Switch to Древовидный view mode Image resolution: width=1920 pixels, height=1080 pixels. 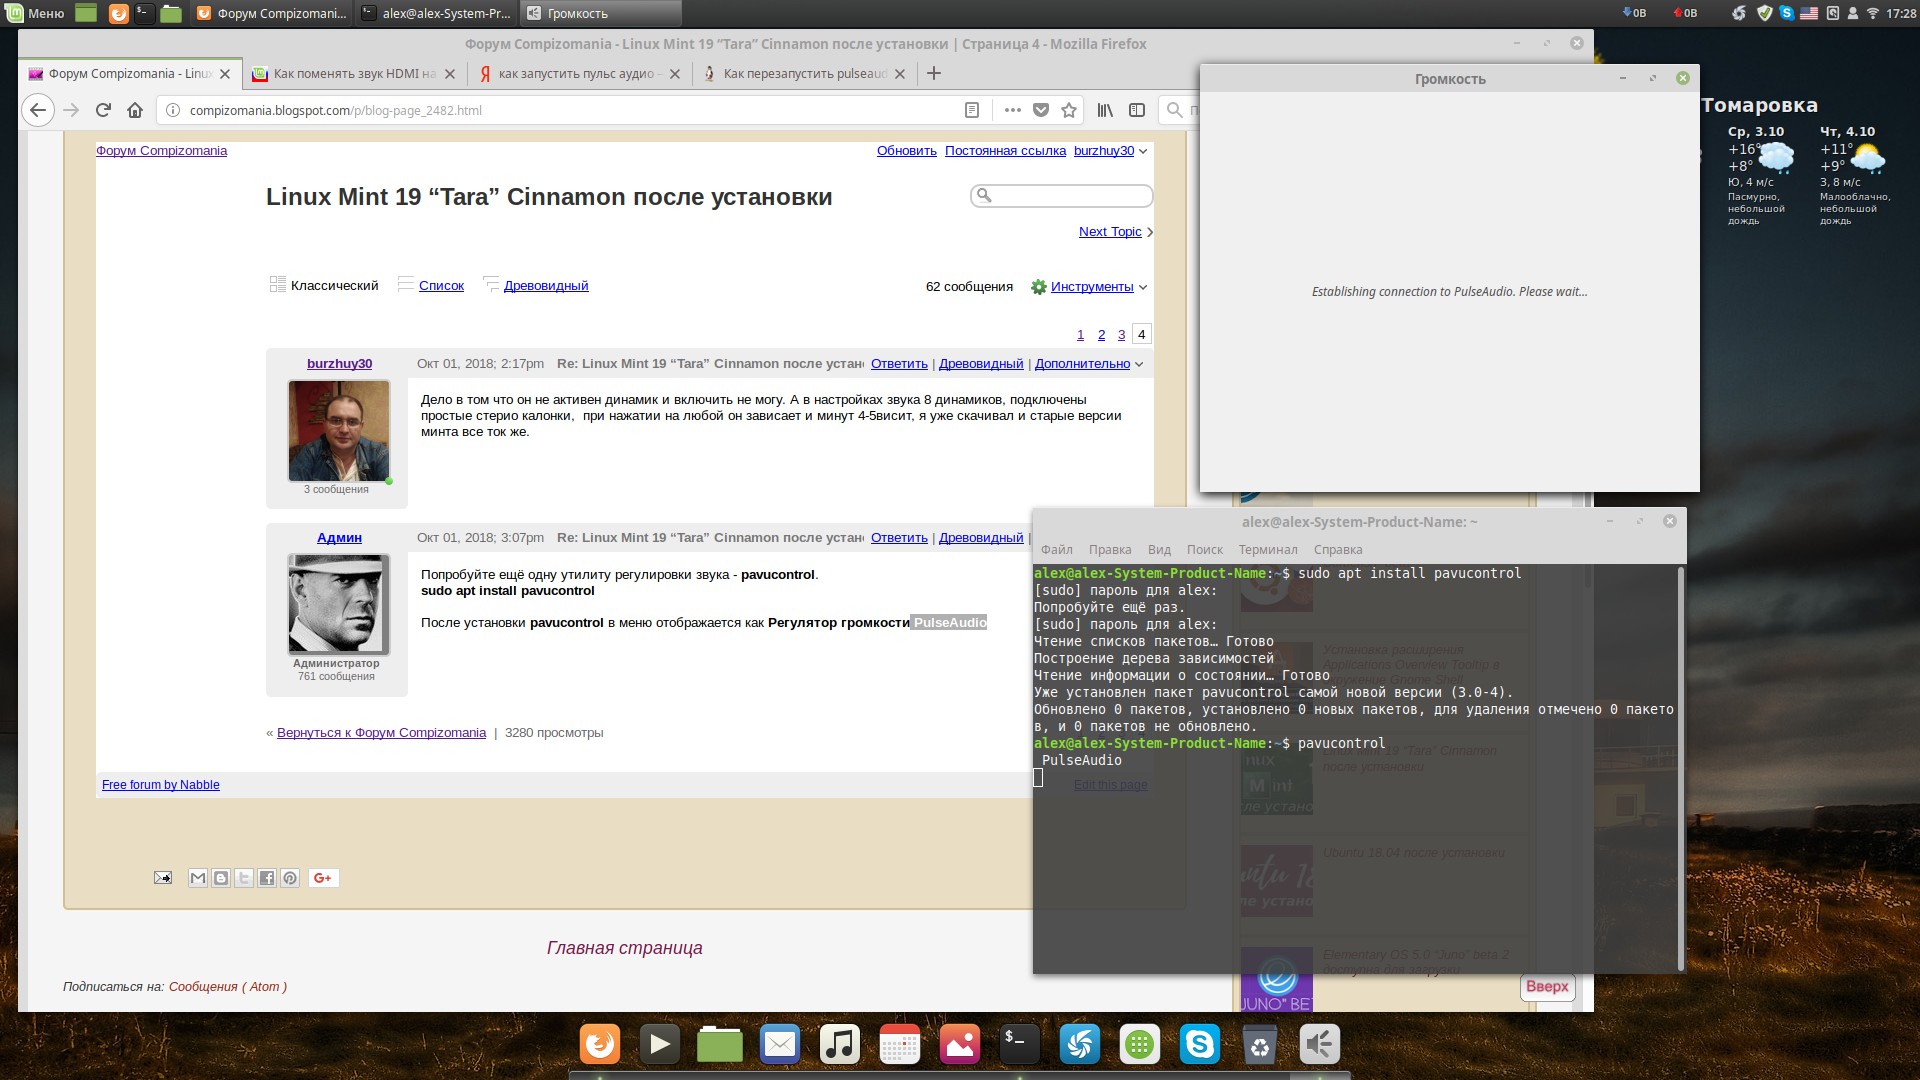(x=545, y=286)
